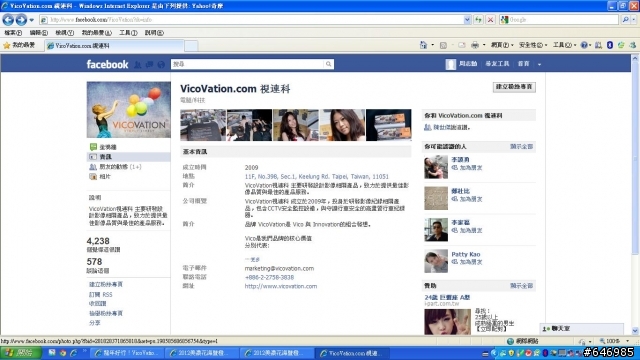The height and width of the screenshot is (360, 640).
Task: Click the browser Back arrow button
Action: (x=8, y=19)
